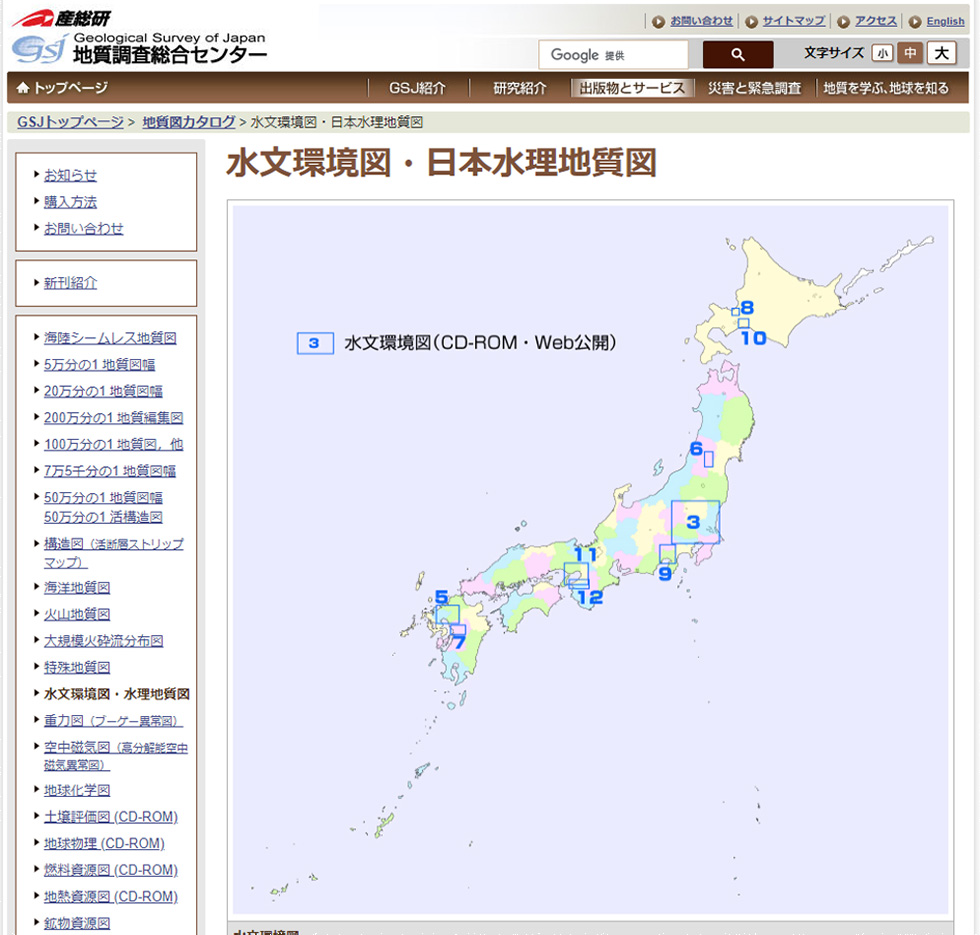Select map area 5 in Kyushu
980x935 pixels.
click(448, 614)
